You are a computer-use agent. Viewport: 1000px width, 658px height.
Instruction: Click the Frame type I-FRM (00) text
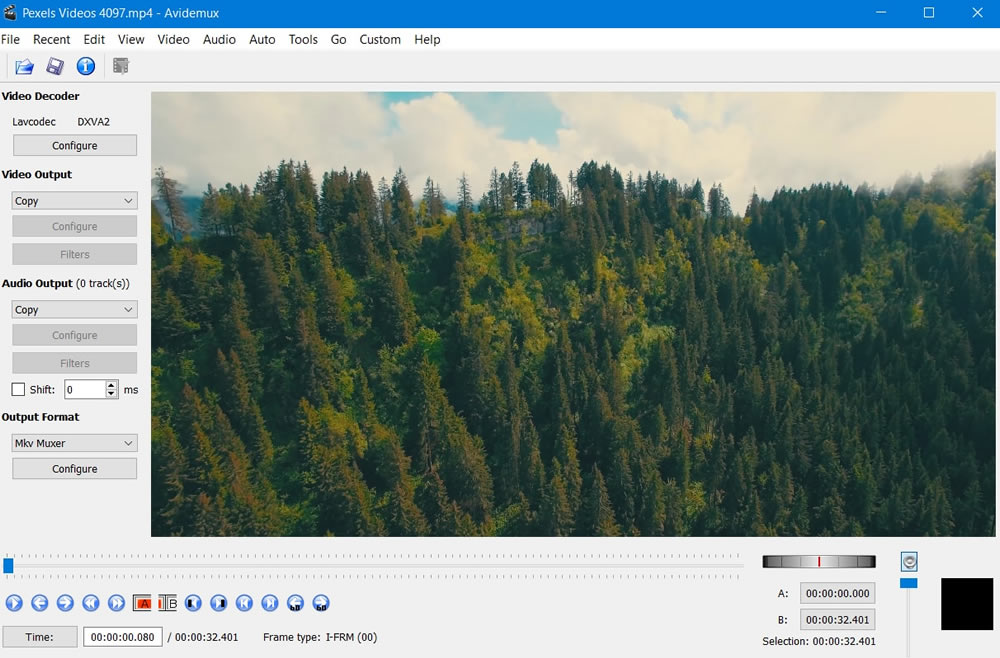[x=320, y=637]
